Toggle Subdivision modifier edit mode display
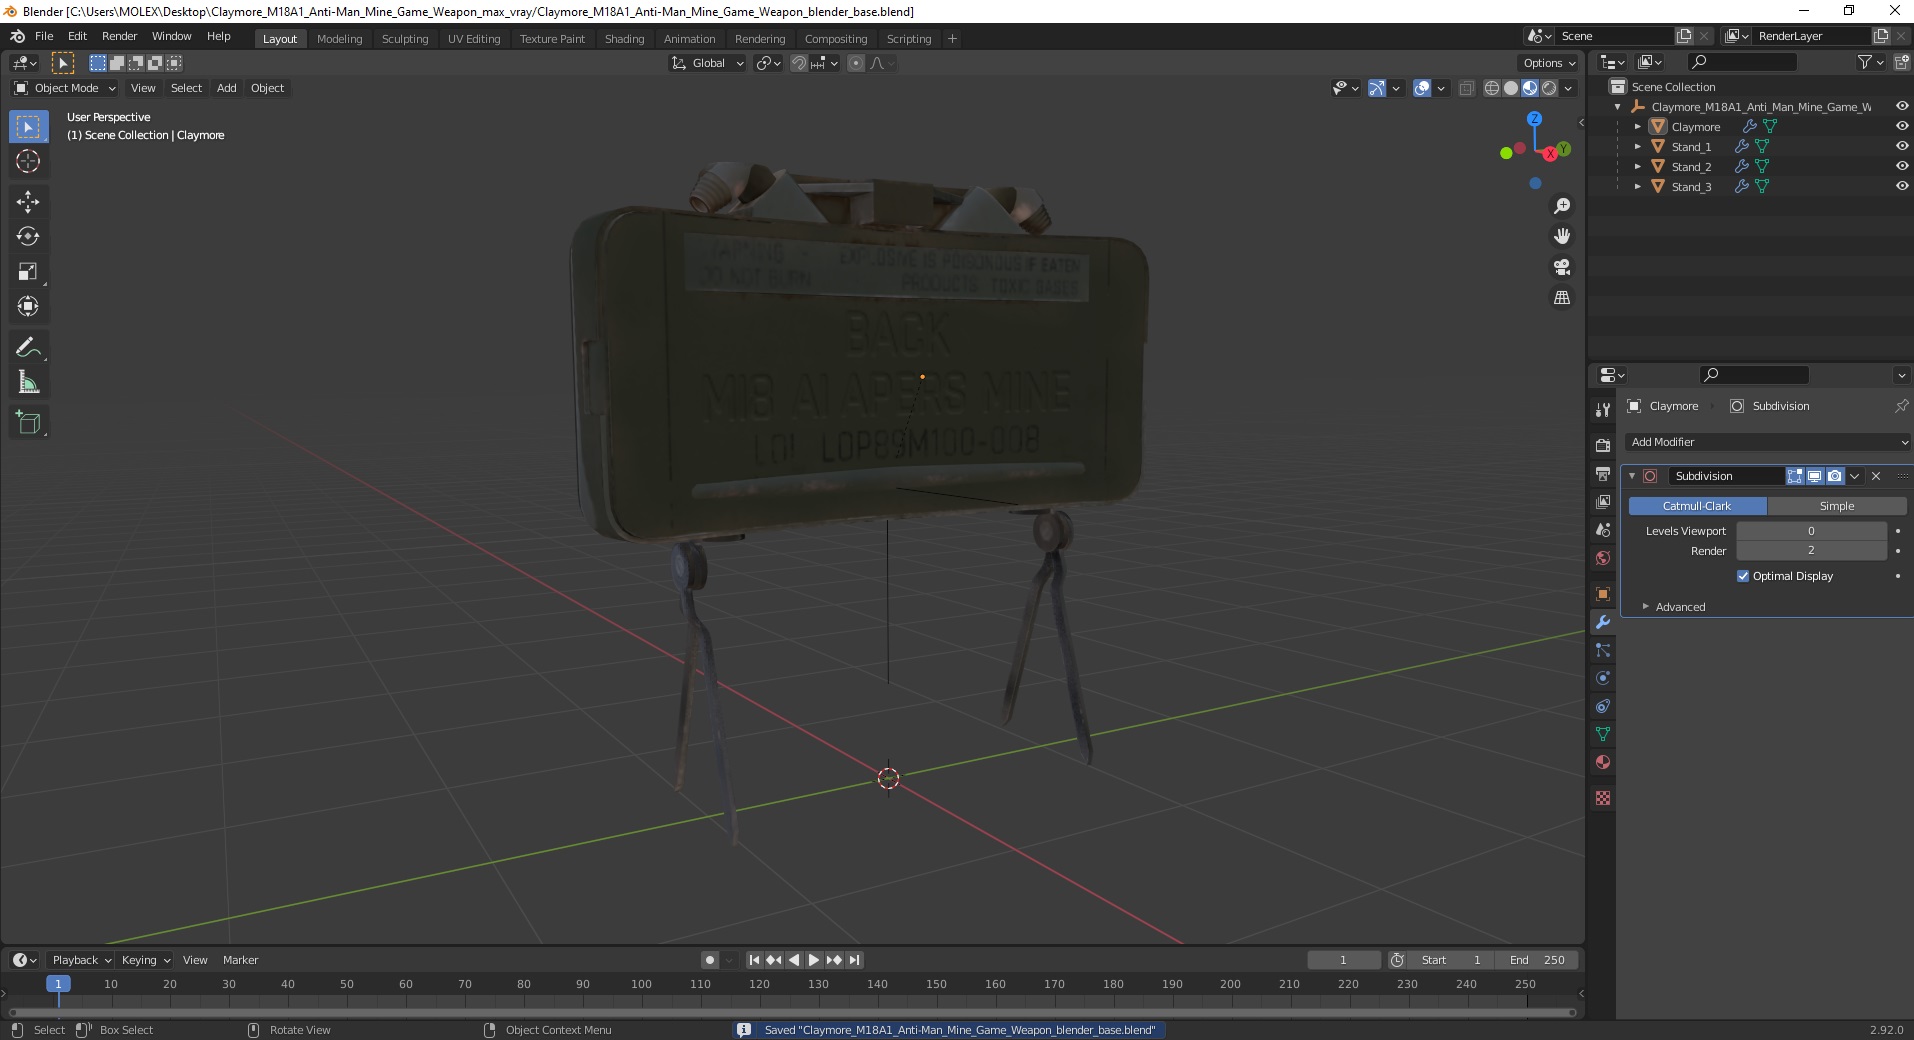 coord(1795,476)
